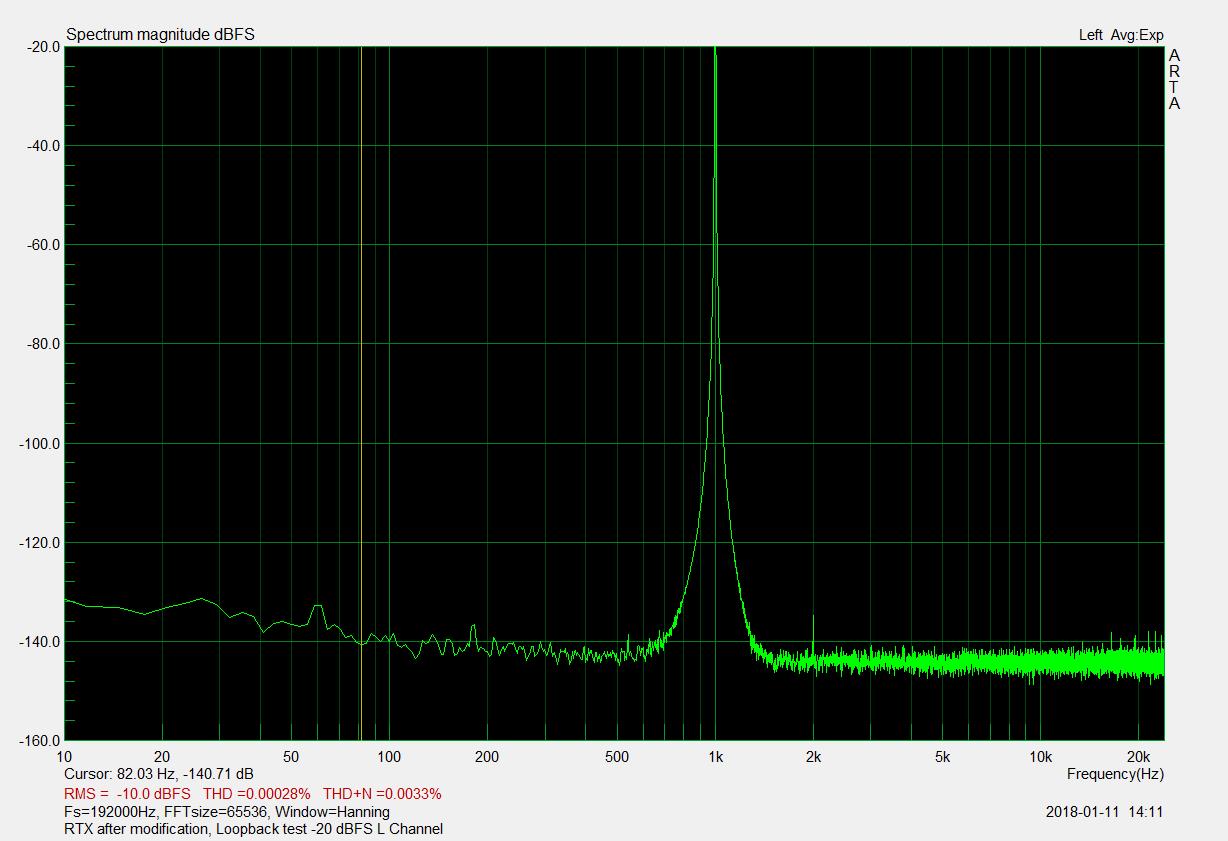
Task: Click the -100.0 y-axis label
Action: [41, 444]
